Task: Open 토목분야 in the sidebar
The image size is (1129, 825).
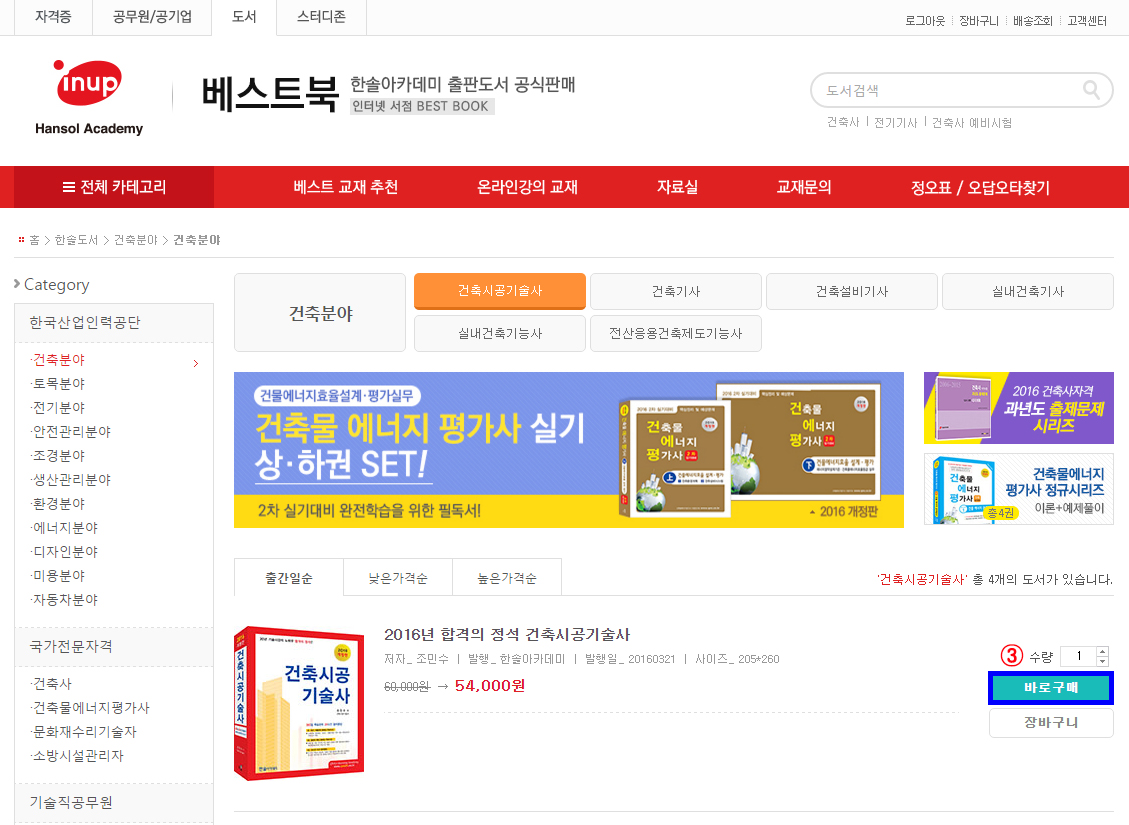Action: (58, 384)
